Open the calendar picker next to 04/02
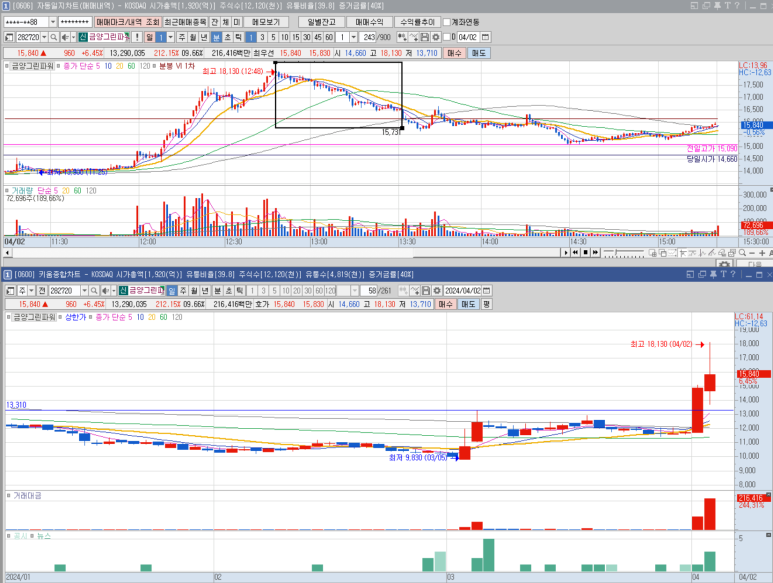Screen dimensions: 773x583 pos(485,37)
